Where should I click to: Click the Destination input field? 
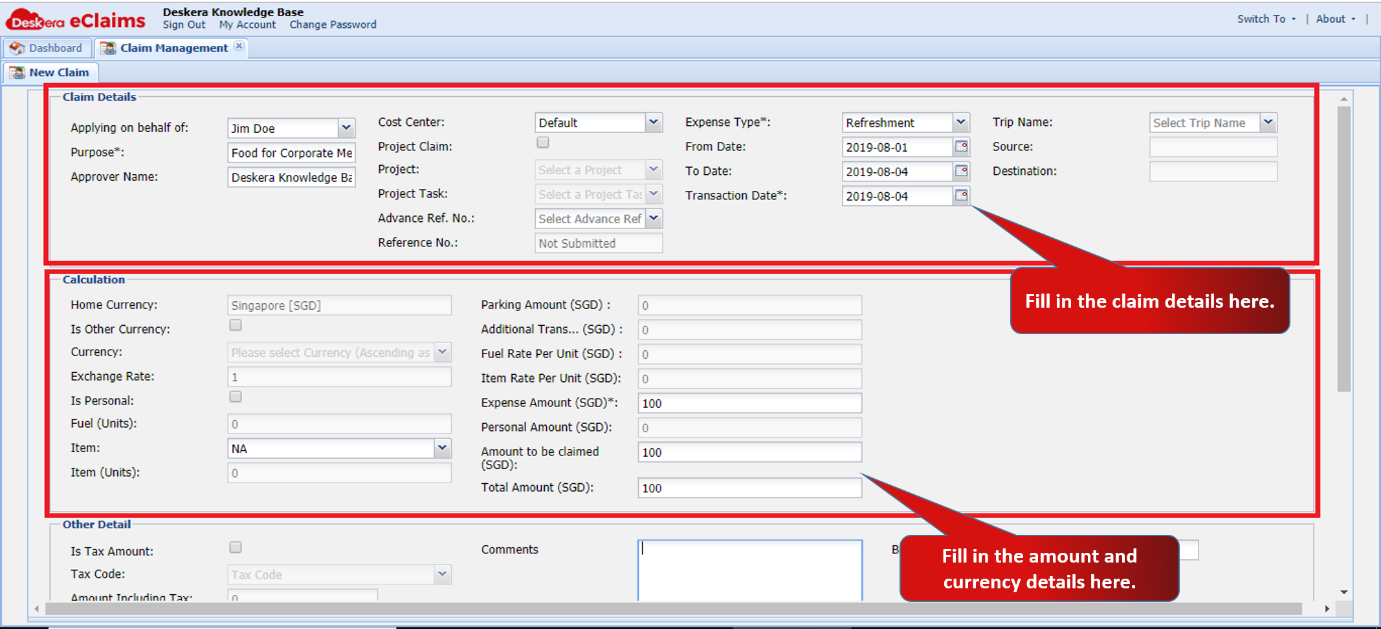(x=1213, y=171)
